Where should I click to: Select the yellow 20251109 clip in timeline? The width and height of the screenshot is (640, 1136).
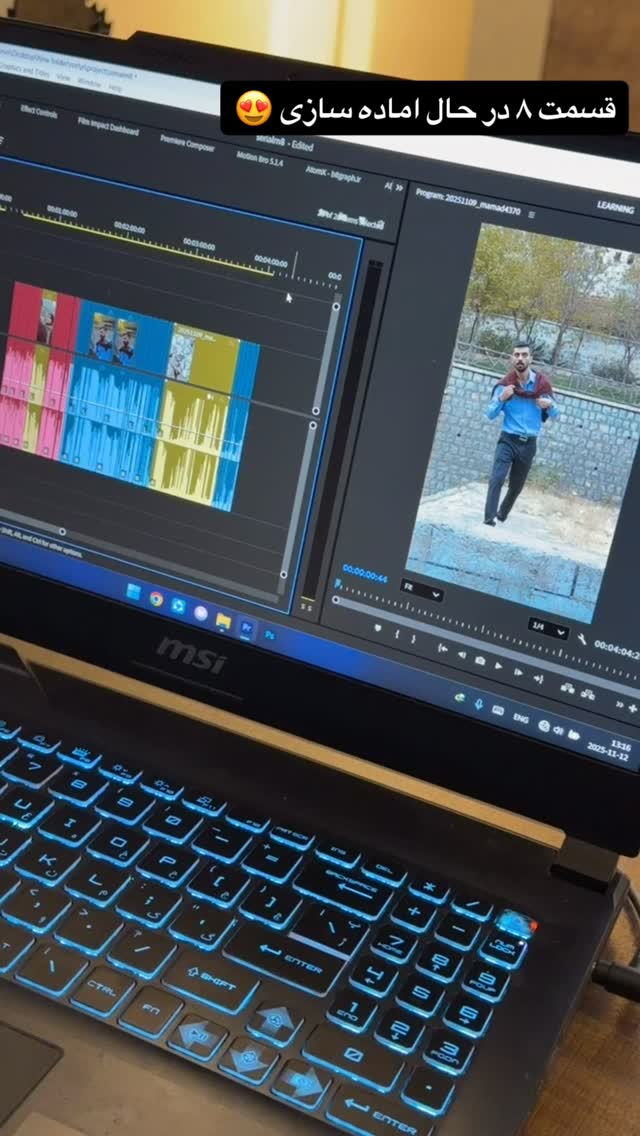[x=206, y=360]
